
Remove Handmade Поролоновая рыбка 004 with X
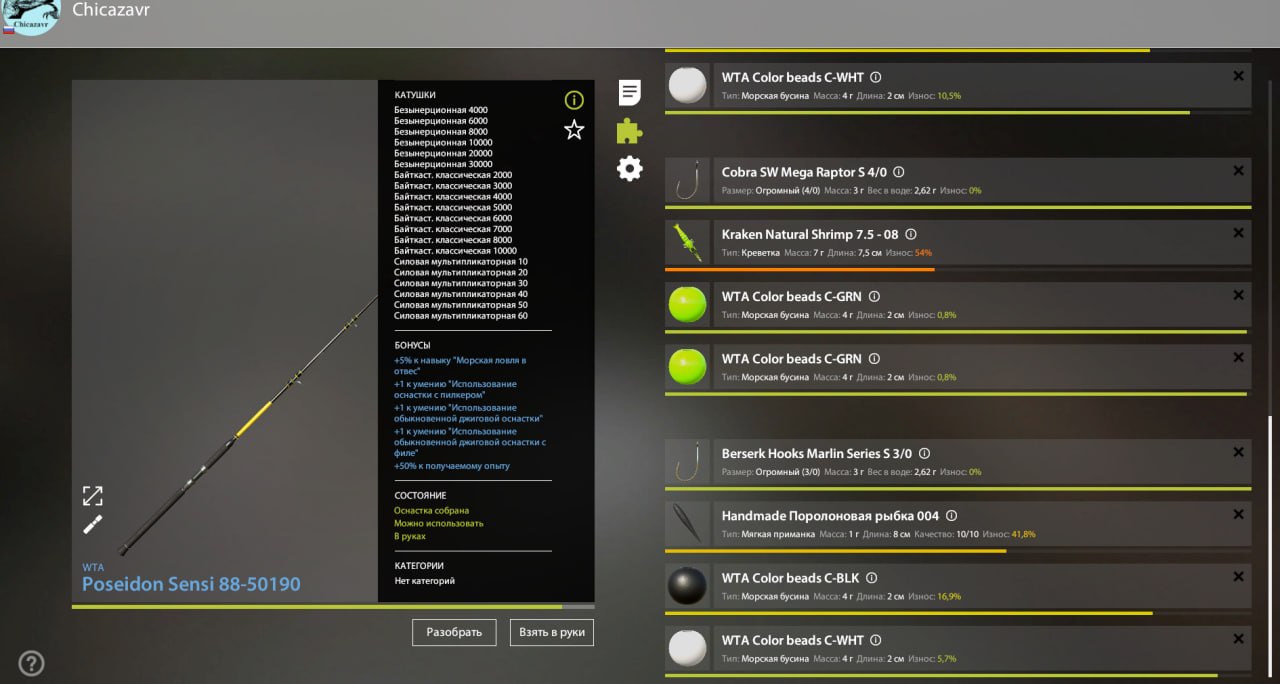coord(1238,514)
